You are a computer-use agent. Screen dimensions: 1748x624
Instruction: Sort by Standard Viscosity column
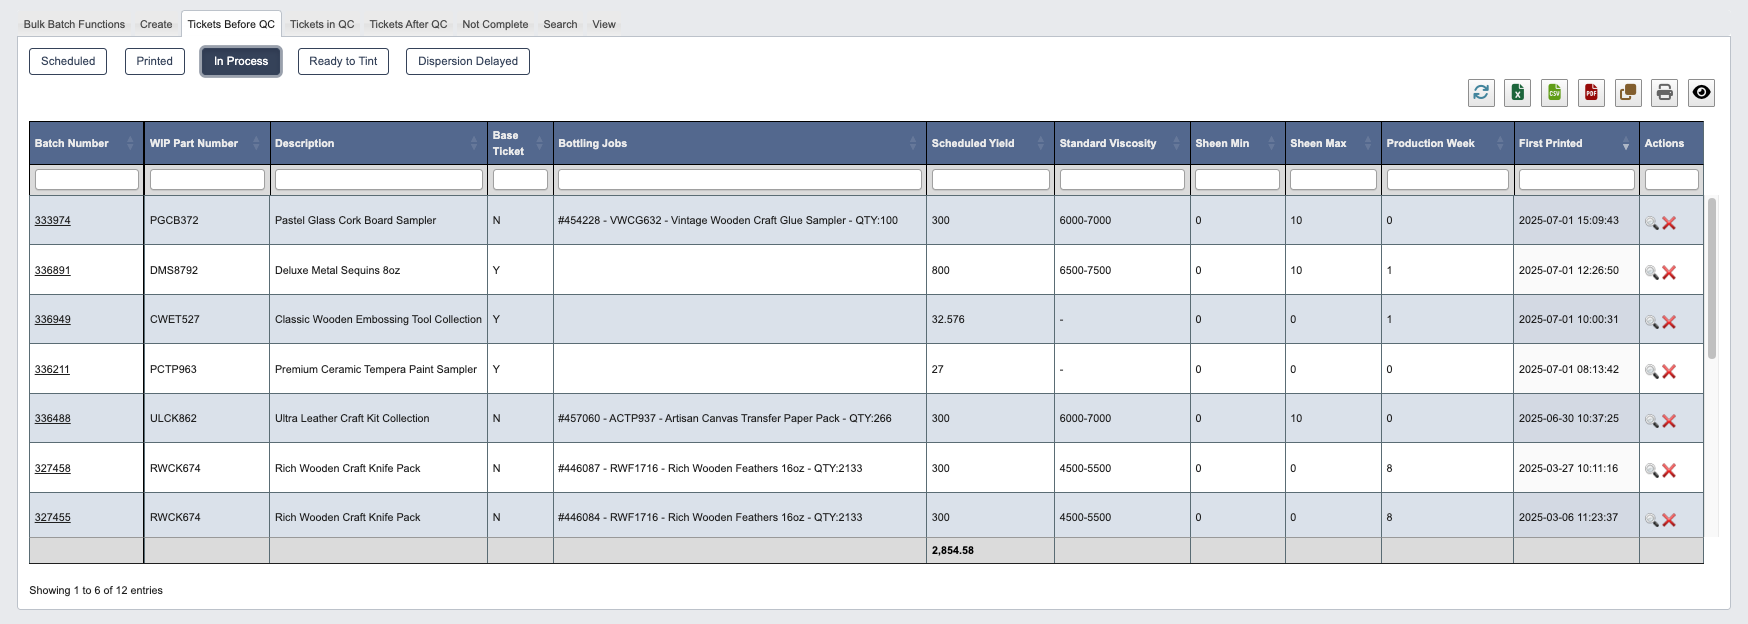(x=1122, y=143)
